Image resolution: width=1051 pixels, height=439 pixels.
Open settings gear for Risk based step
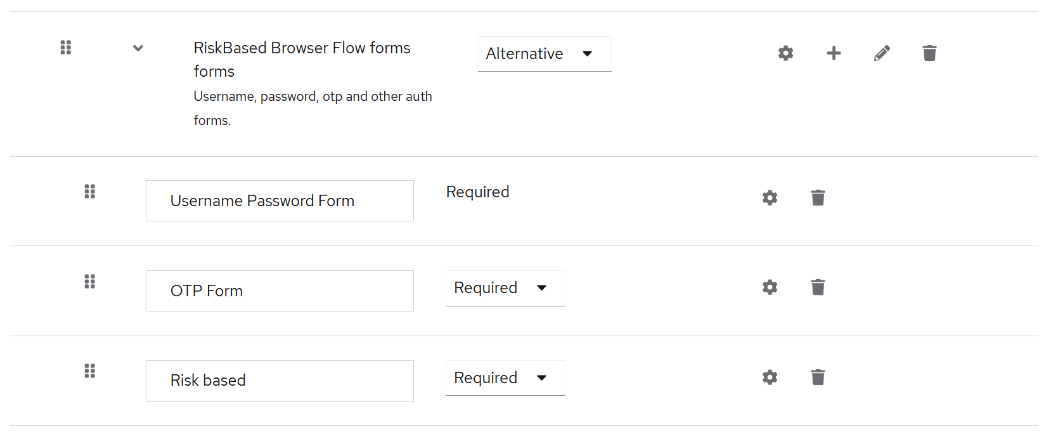(x=770, y=378)
